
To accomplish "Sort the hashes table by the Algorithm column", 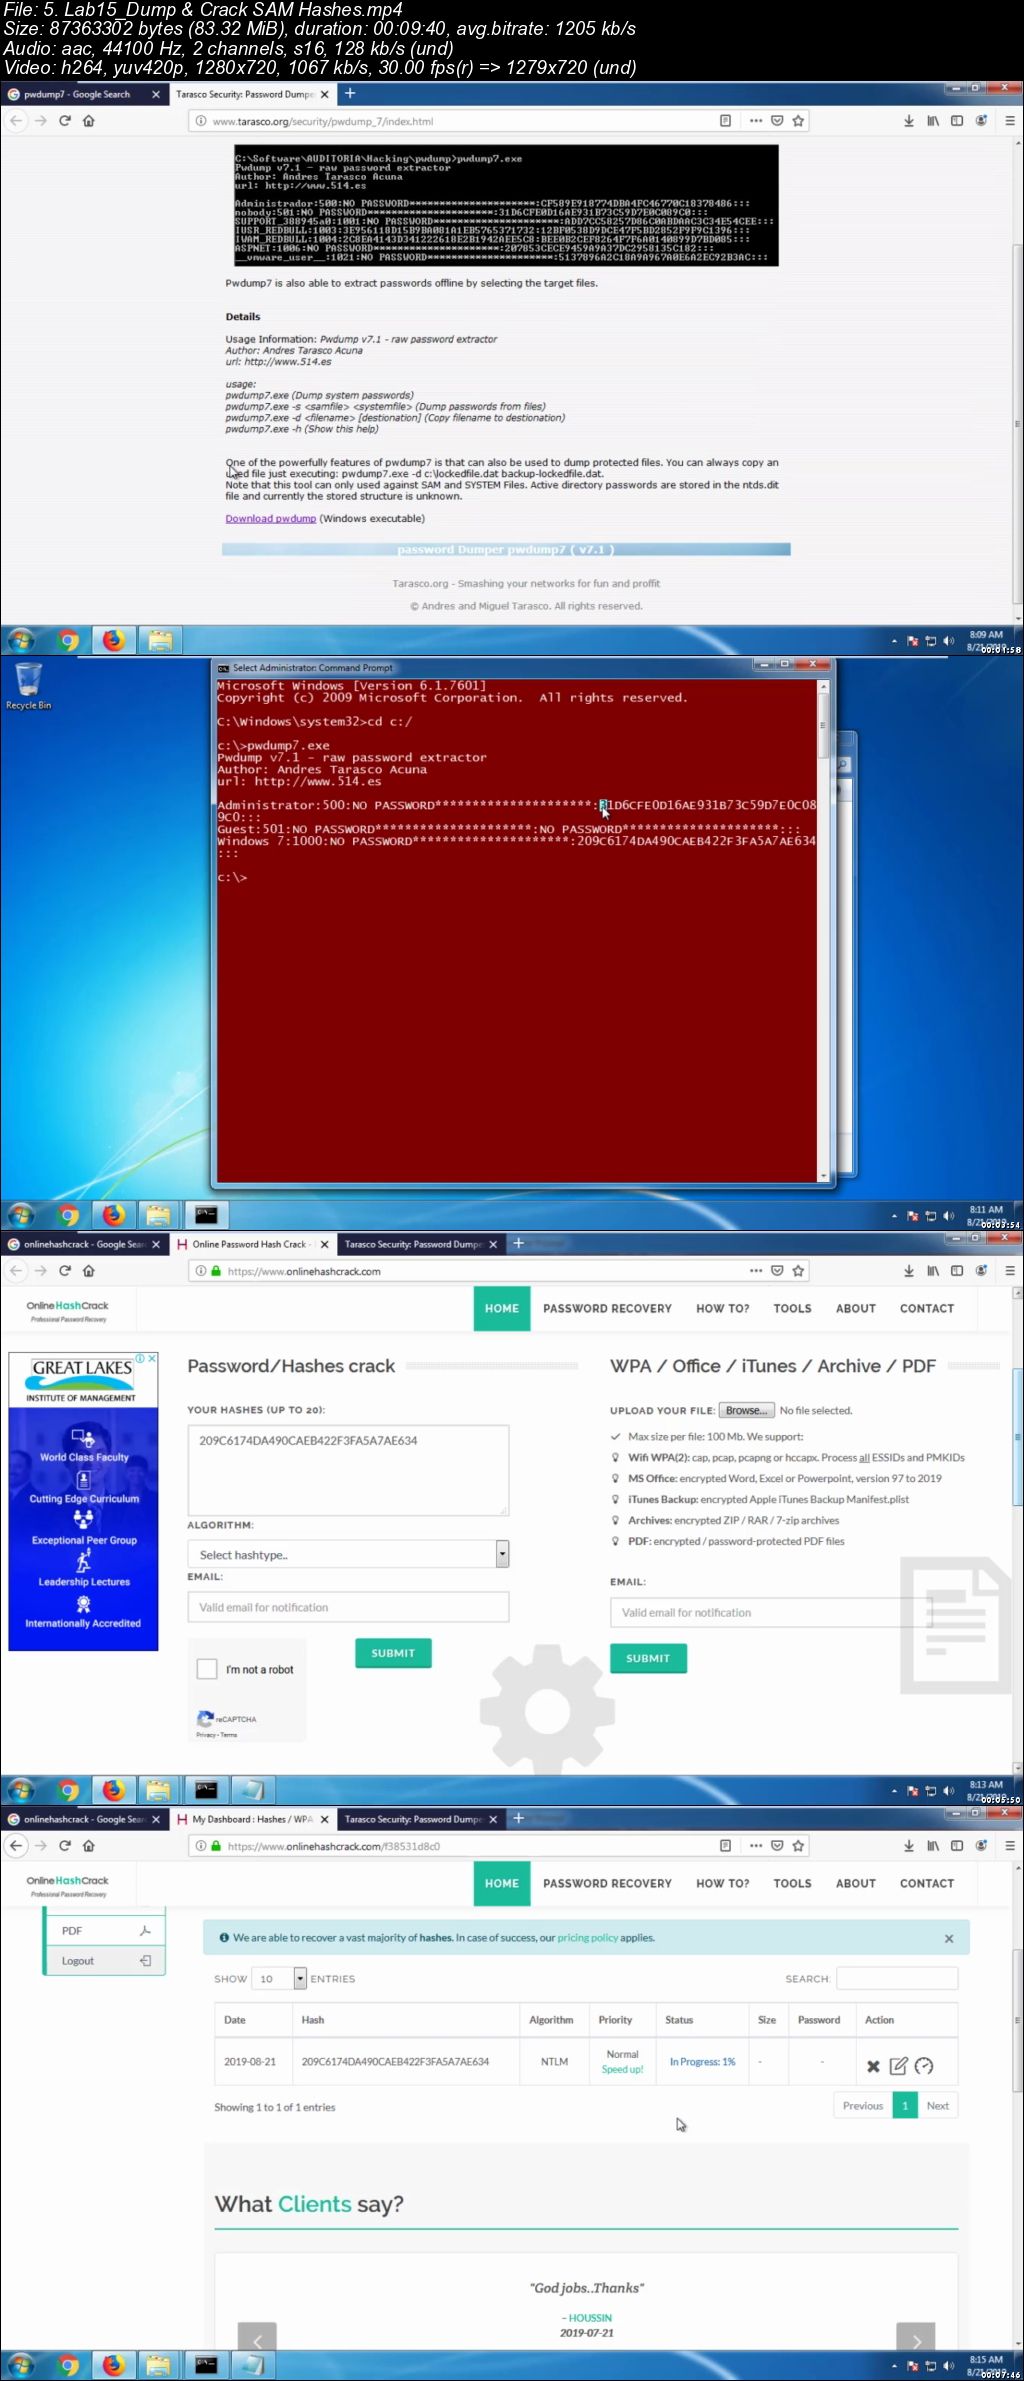I will click(x=554, y=2020).
